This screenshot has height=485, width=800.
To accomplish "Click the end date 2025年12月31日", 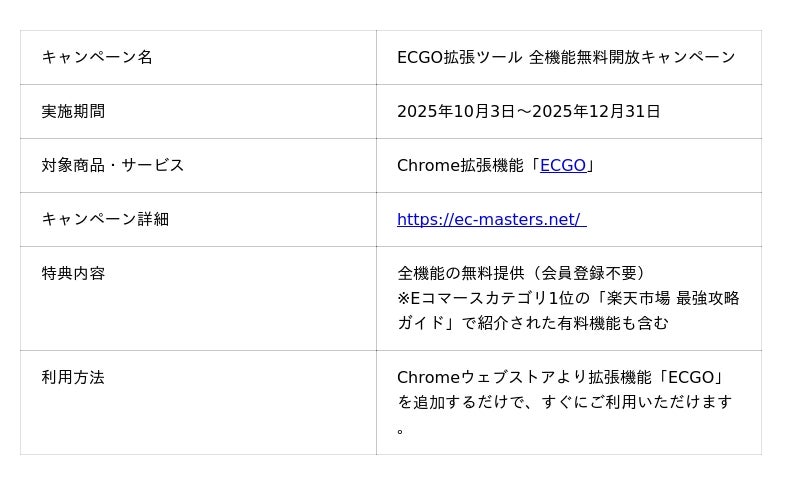I will (596, 112).
